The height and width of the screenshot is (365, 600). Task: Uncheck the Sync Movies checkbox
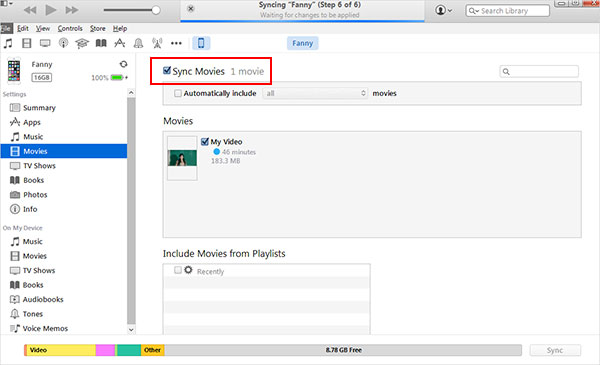coord(167,70)
